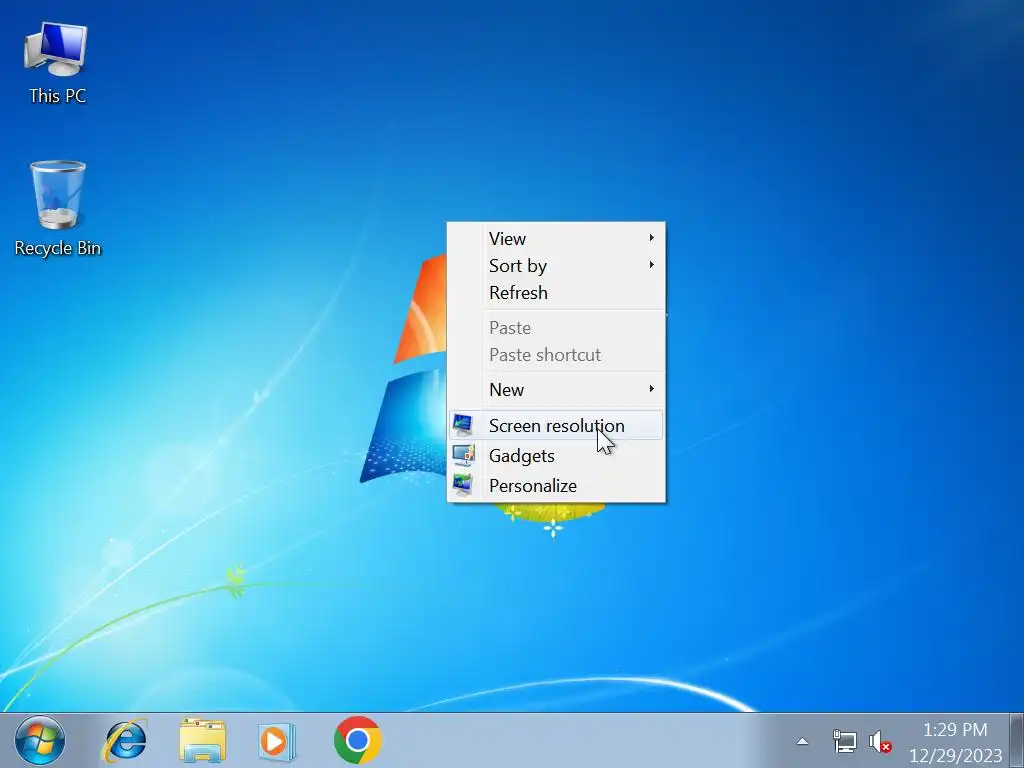This screenshot has width=1024, height=768.
Task: Click the Paste shortcut menu entry
Action: pos(556,355)
